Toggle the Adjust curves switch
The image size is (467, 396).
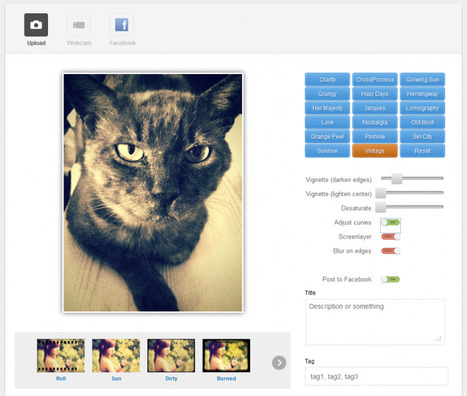tap(390, 222)
